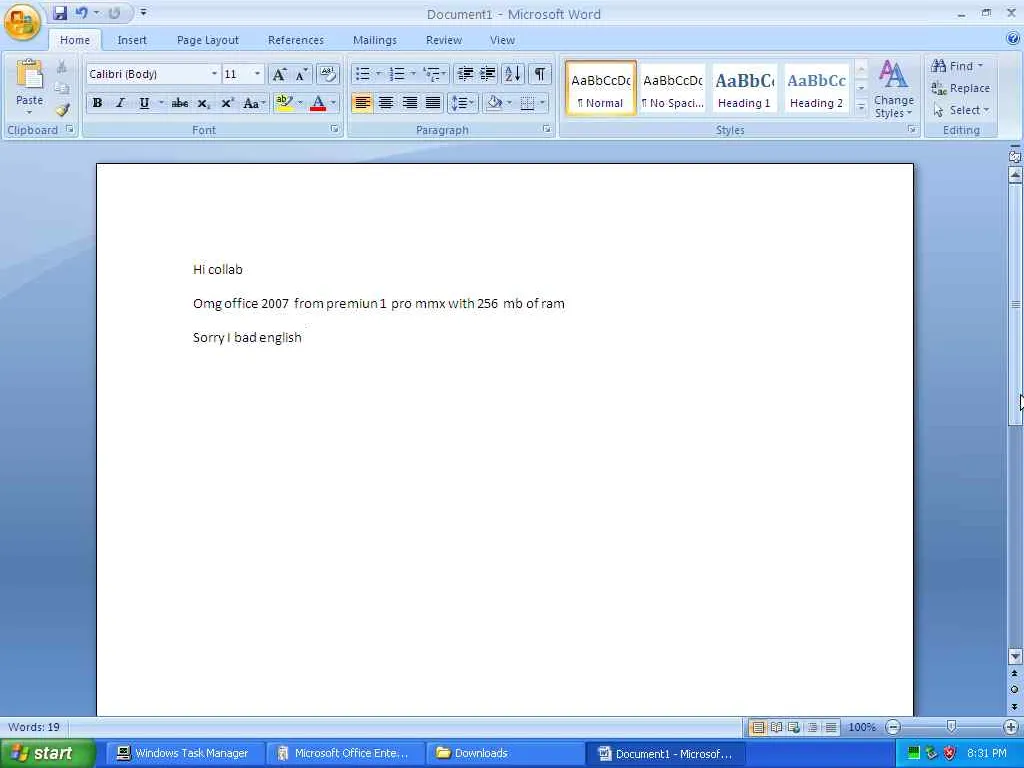The width and height of the screenshot is (1024, 768).
Task: Toggle Italic formatting
Action: tap(120, 103)
